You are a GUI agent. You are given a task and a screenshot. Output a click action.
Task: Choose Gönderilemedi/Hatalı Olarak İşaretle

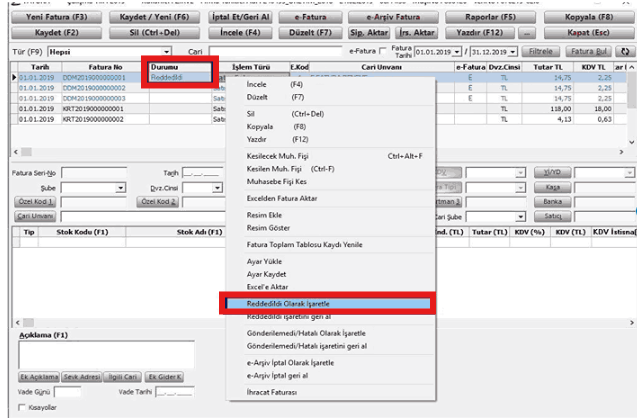tap(331, 333)
